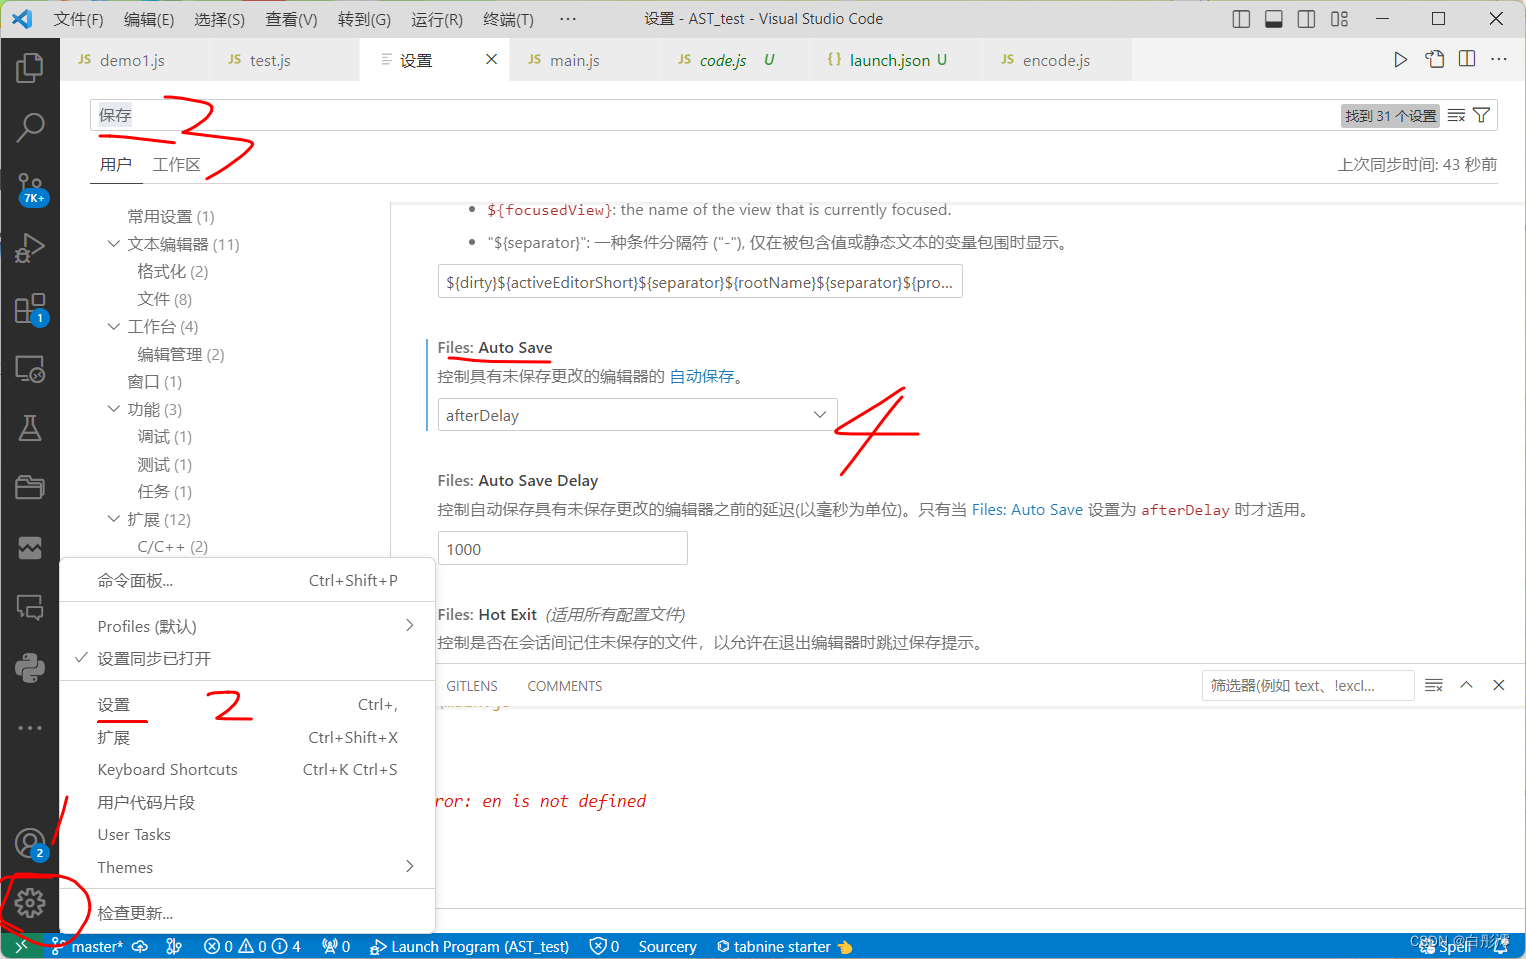Open the title bar overflow ellipsis menu
Image resolution: width=1526 pixels, height=959 pixels.
(x=567, y=19)
